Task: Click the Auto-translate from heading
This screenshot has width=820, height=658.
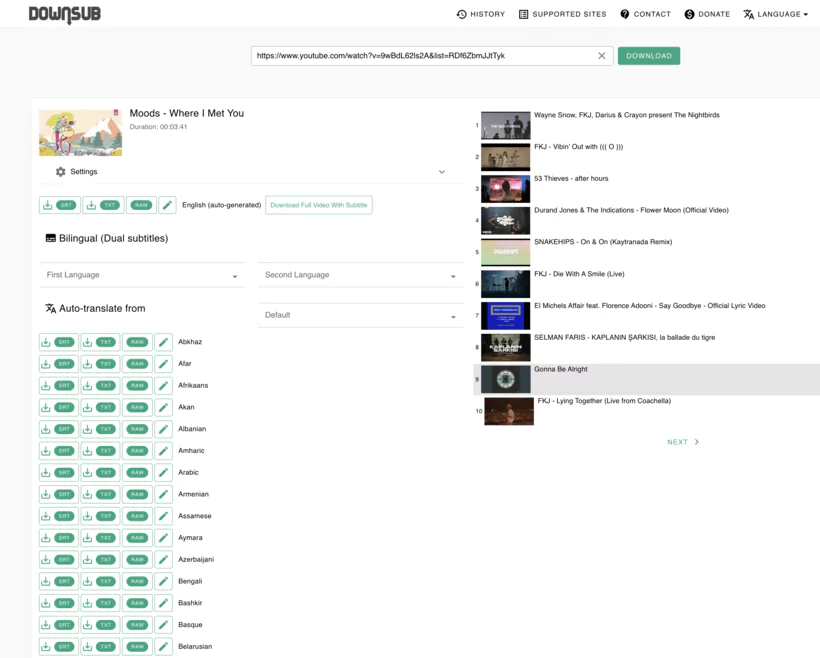Action: click(95, 309)
